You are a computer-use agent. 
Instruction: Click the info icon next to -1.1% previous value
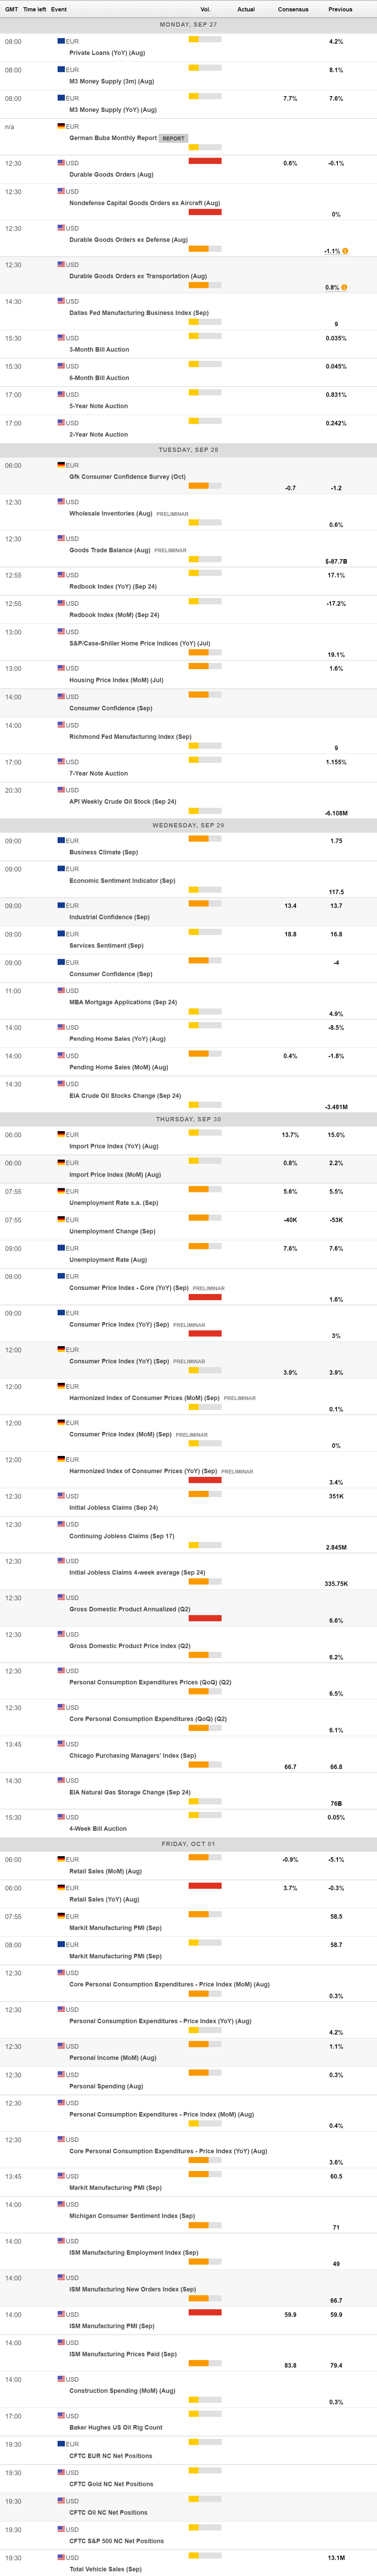[x=345, y=251]
